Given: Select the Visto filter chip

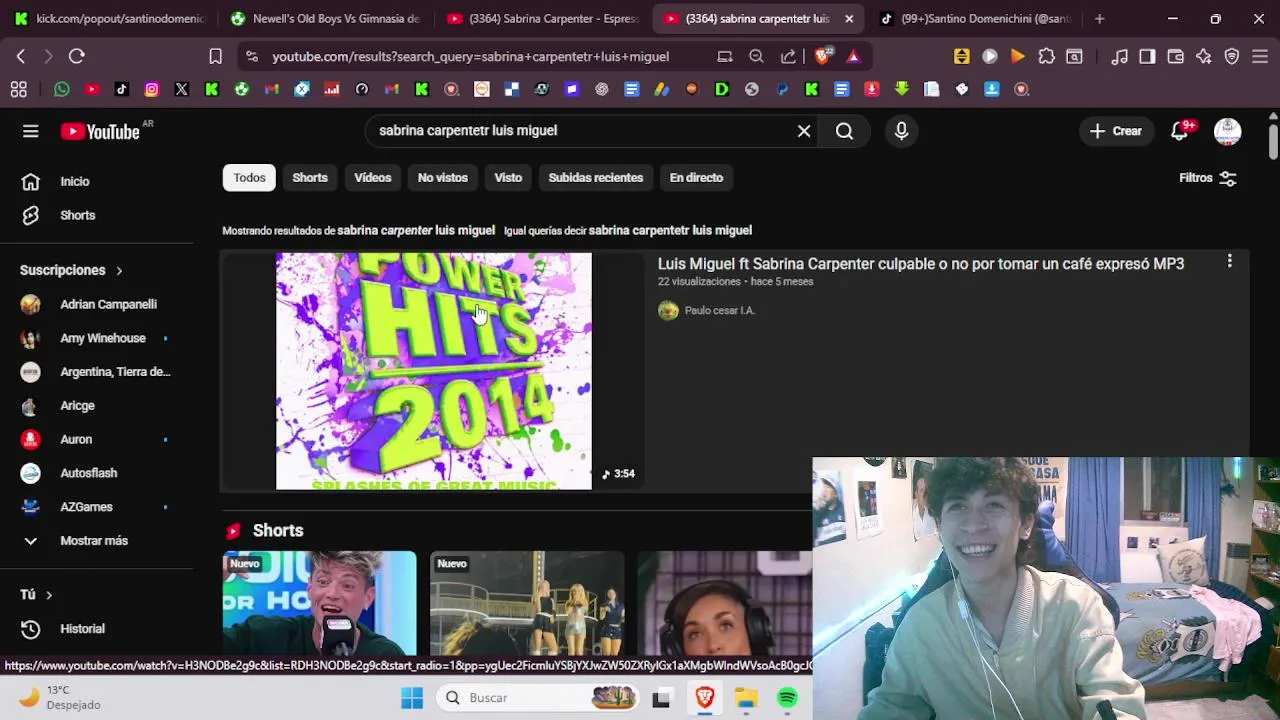Looking at the screenshot, I should pyautogui.click(x=508, y=178).
